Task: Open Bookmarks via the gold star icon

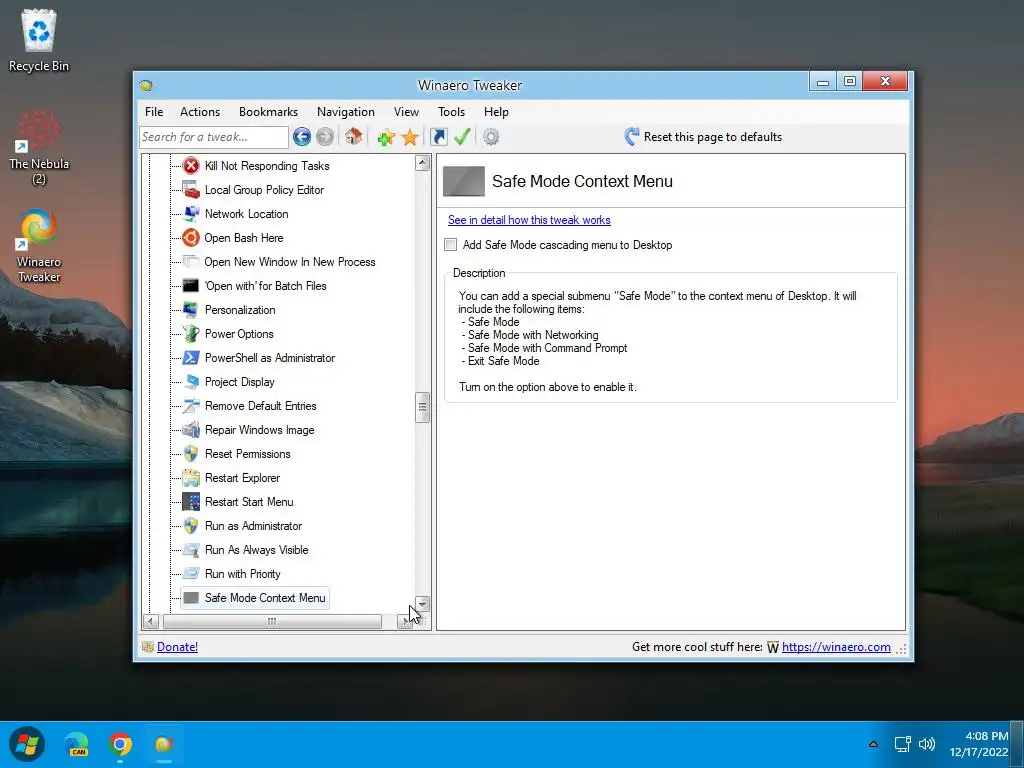Action: (410, 137)
